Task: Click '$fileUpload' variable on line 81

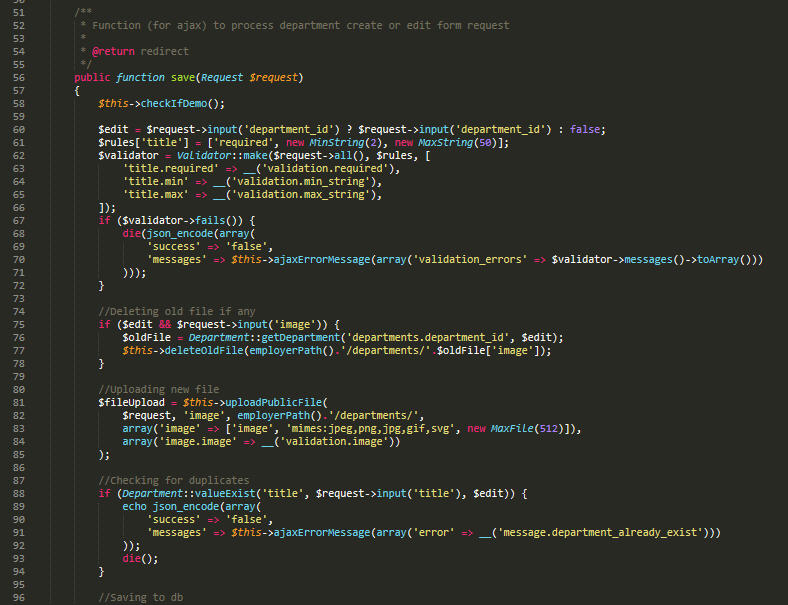Action: 132,403
